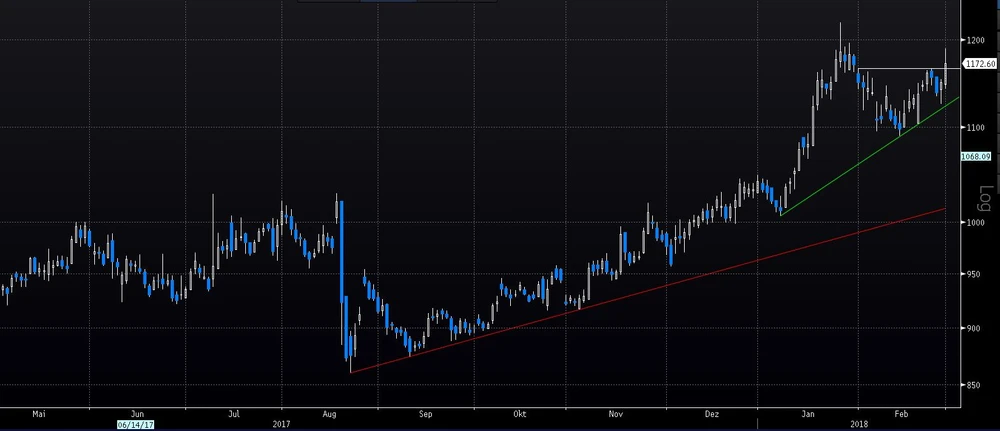Viewport: 1000px width, 431px height.
Task: Click the 950 price axis label
Action: (x=974, y=274)
